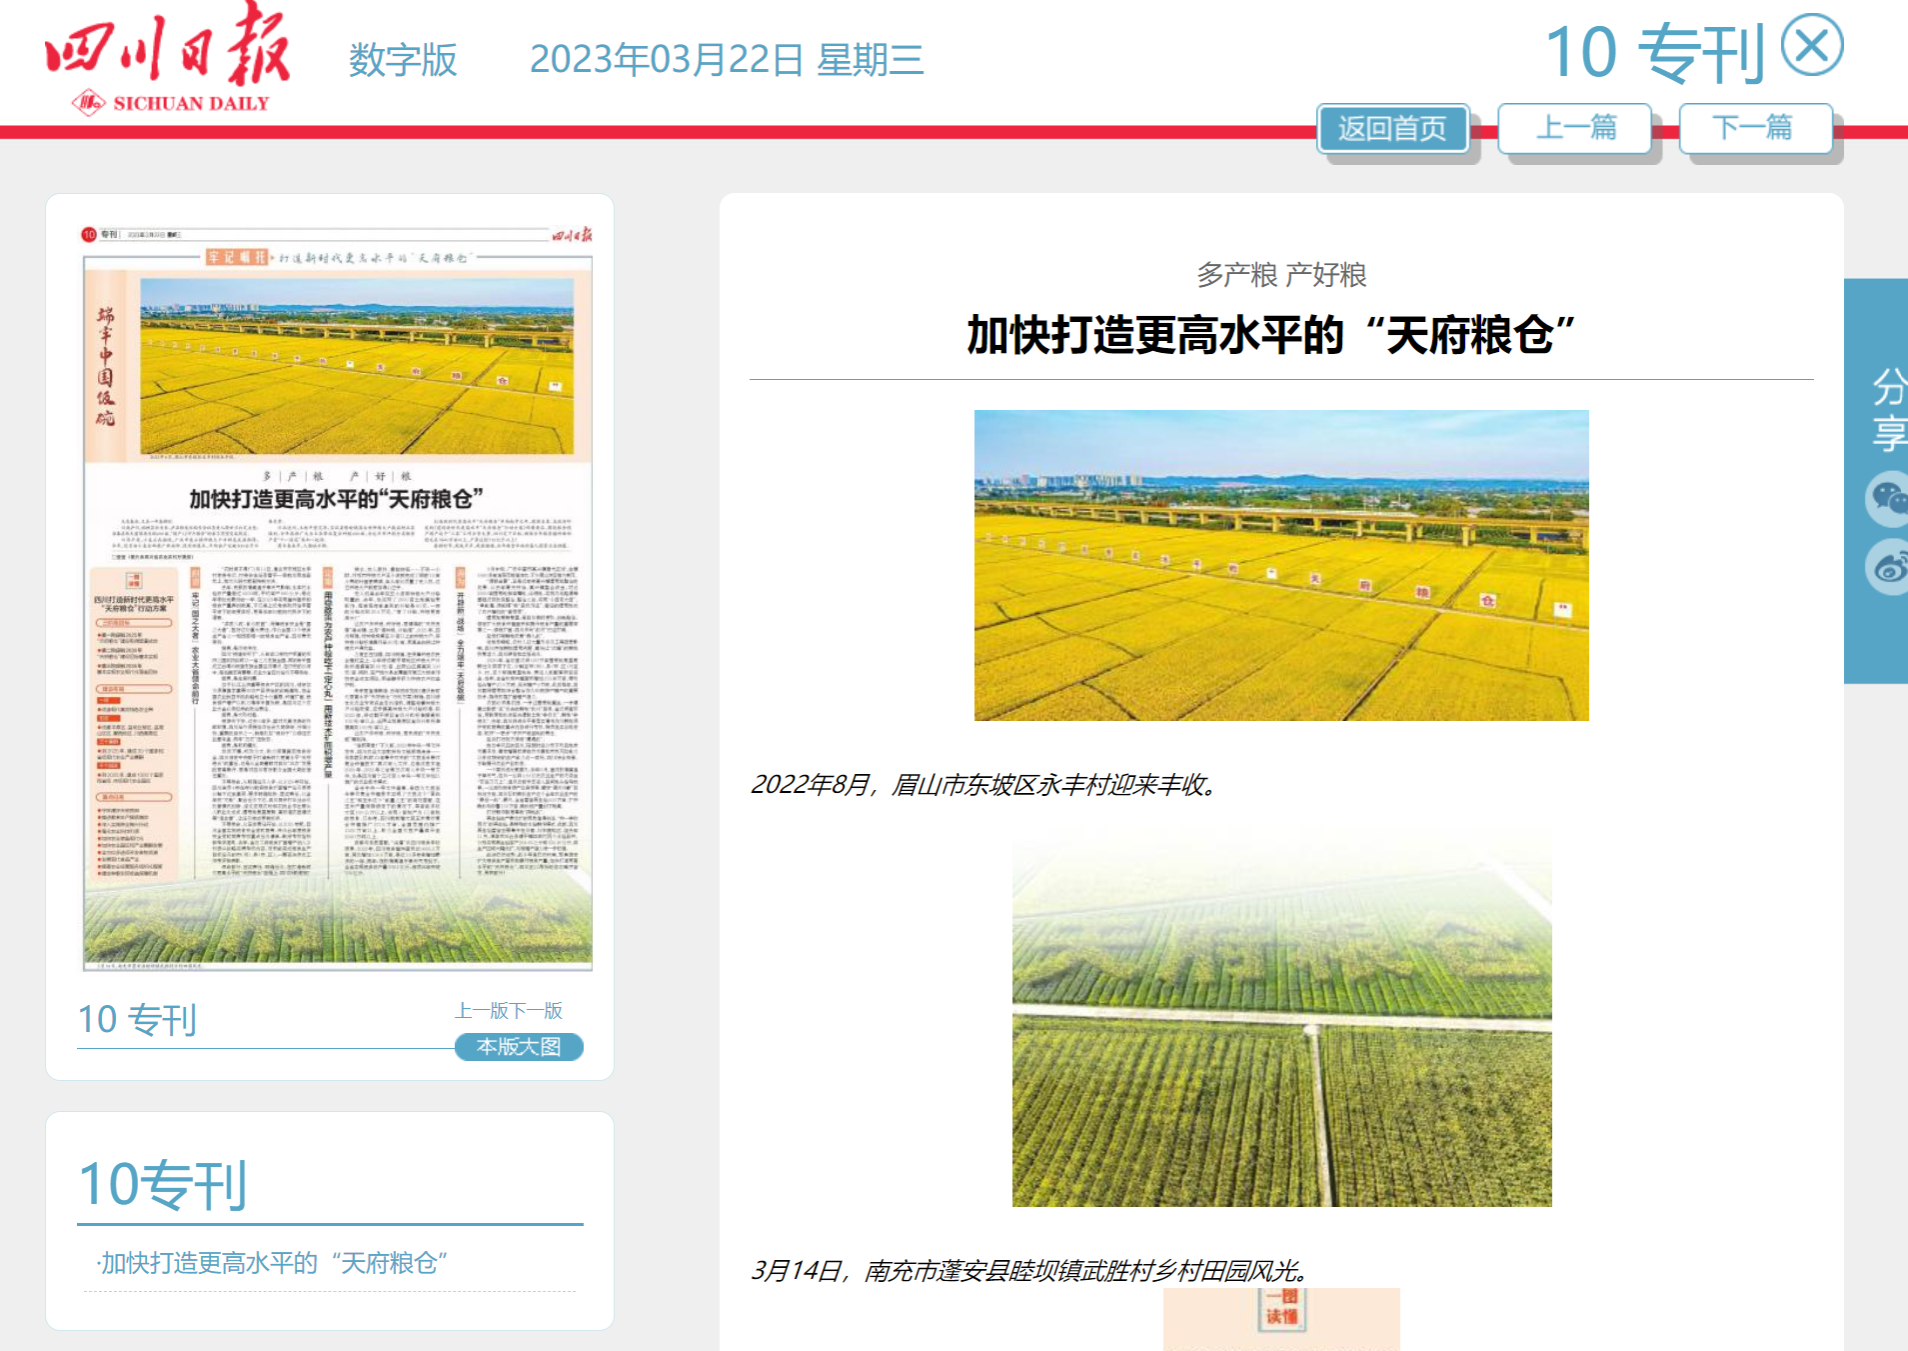The image size is (1908, 1351).
Task: Click the 一图读懂 infographic icon
Action: click(1281, 1310)
